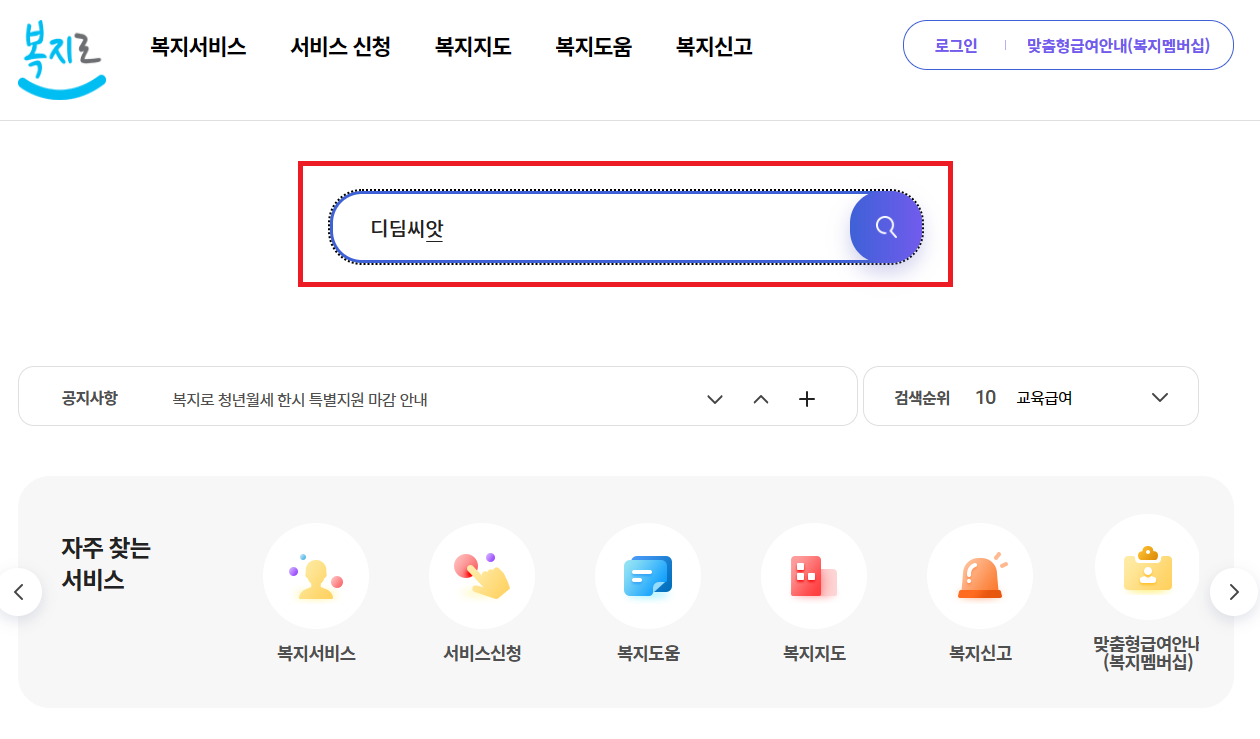Expand the 공지사항 notice list
This screenshot has width=1260, height=739.
pyautogui.click(x=714, y=399)
